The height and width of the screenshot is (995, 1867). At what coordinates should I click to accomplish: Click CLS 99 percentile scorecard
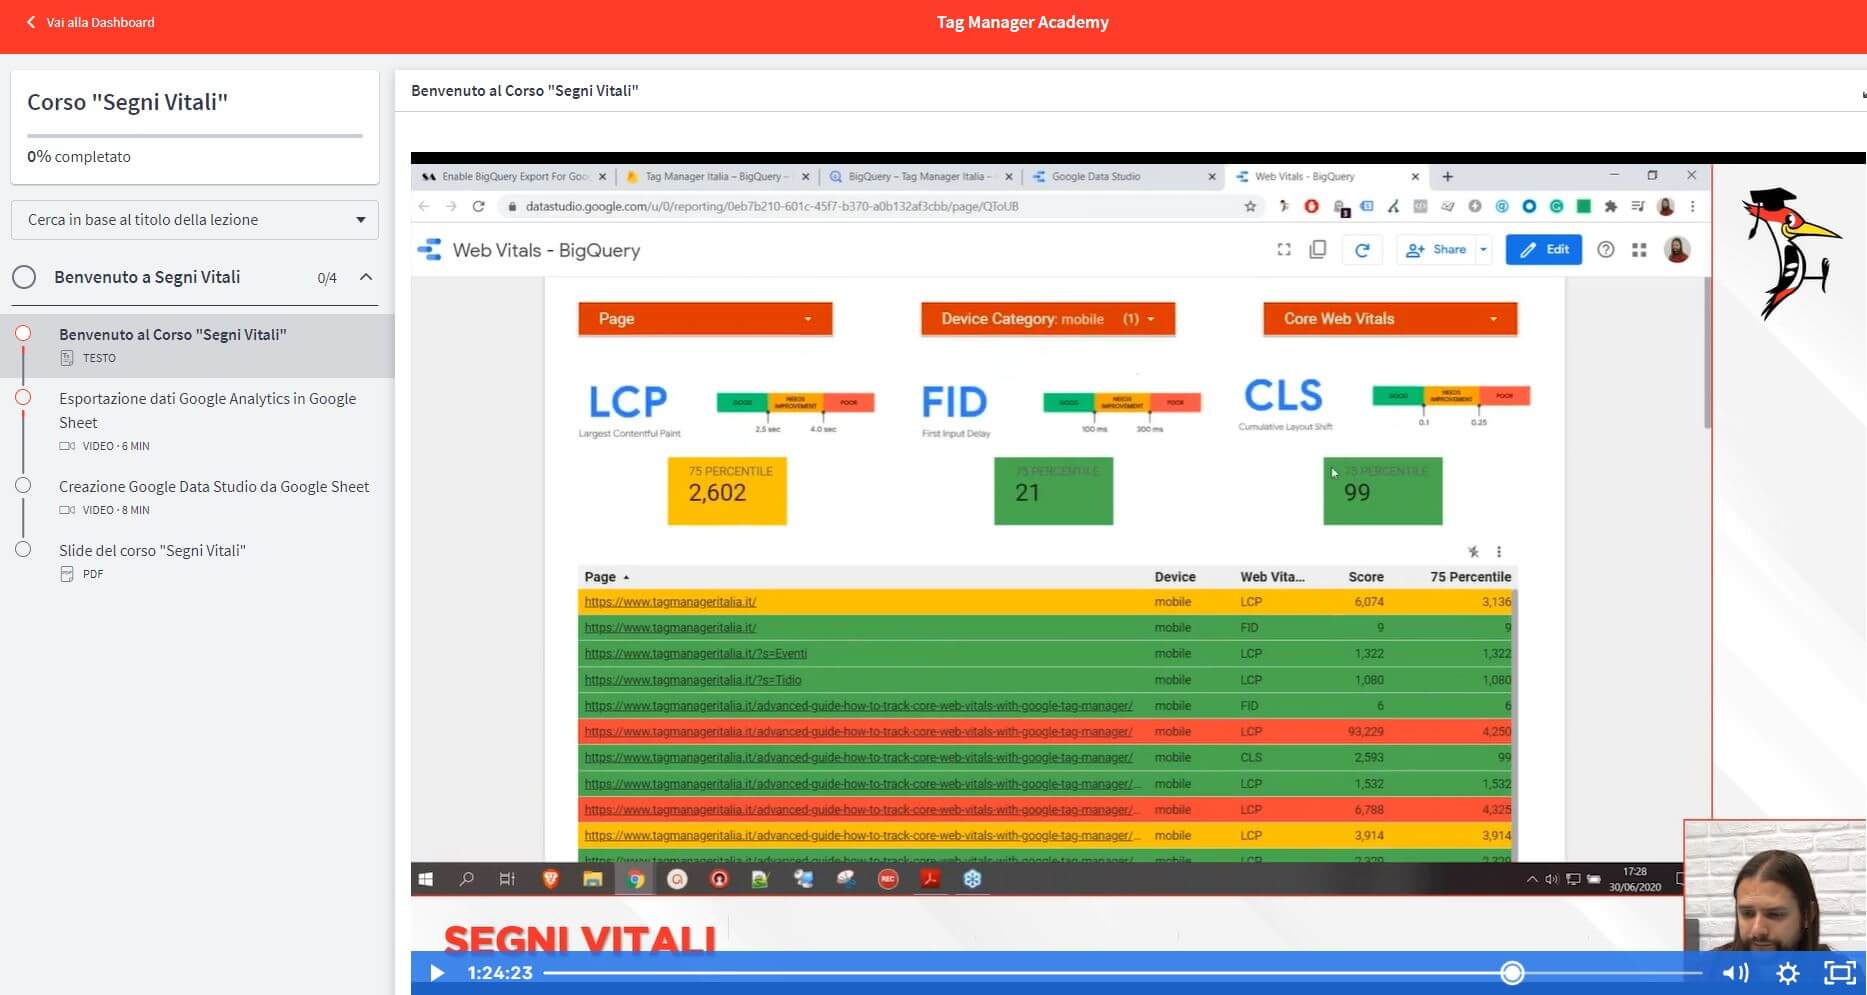pyautogui.click(x=1383, y=491)
